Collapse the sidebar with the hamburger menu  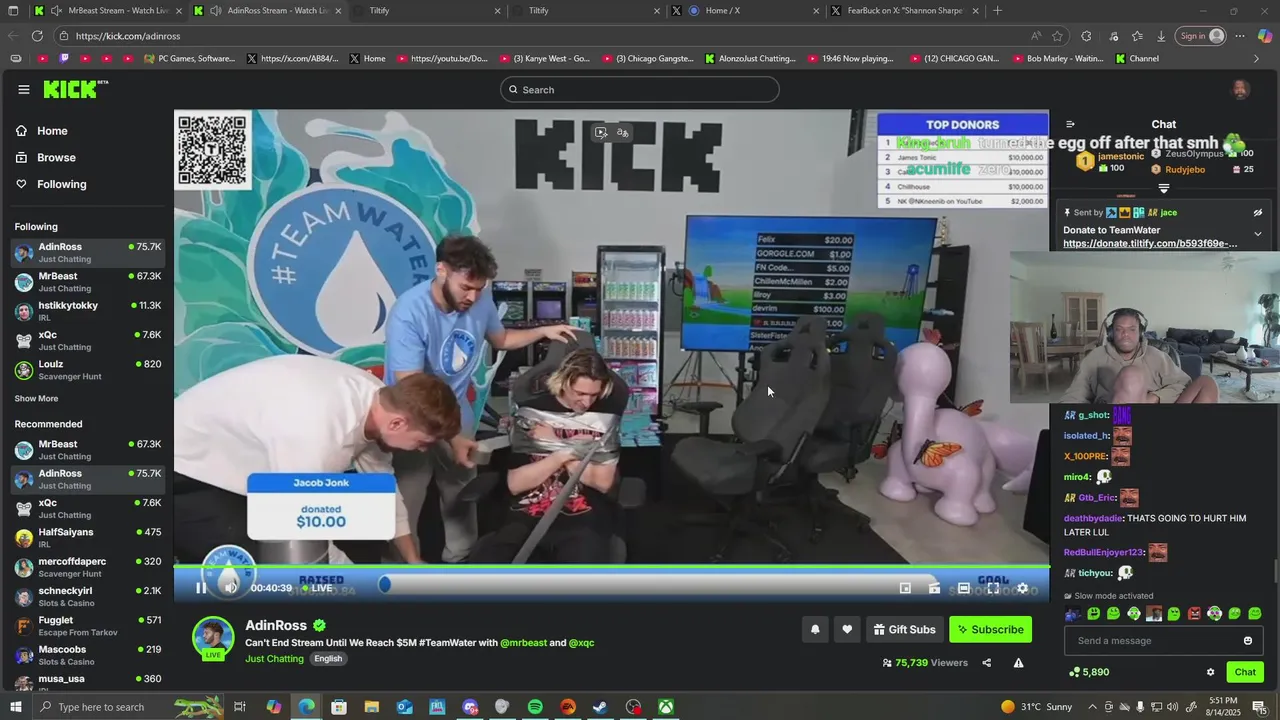(x=24, y=90)
